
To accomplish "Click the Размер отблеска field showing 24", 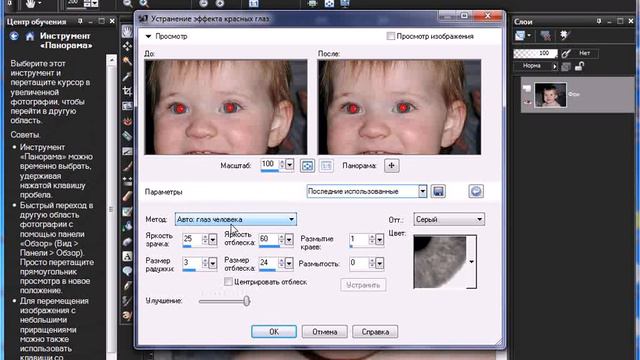I will pyautogui.click(x=268, y=264).
